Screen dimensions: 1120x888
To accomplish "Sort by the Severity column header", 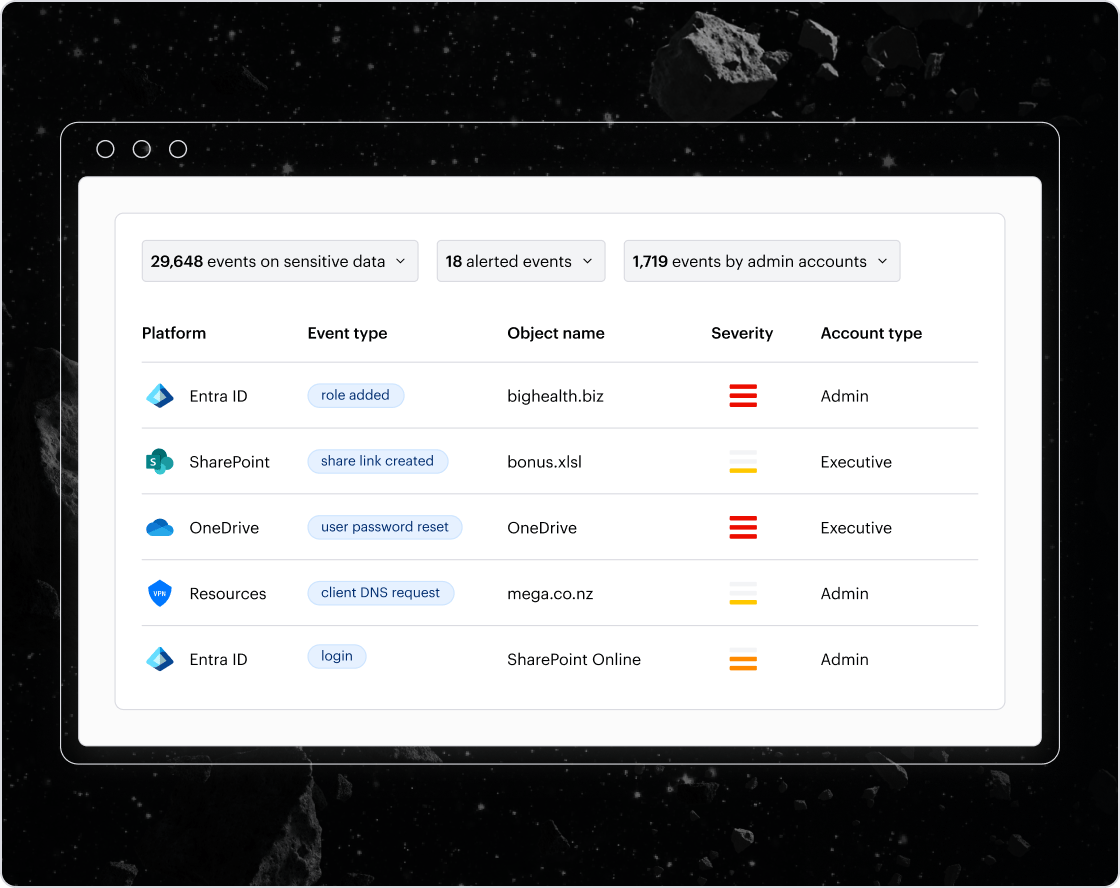I will click(x=742, y=333).
